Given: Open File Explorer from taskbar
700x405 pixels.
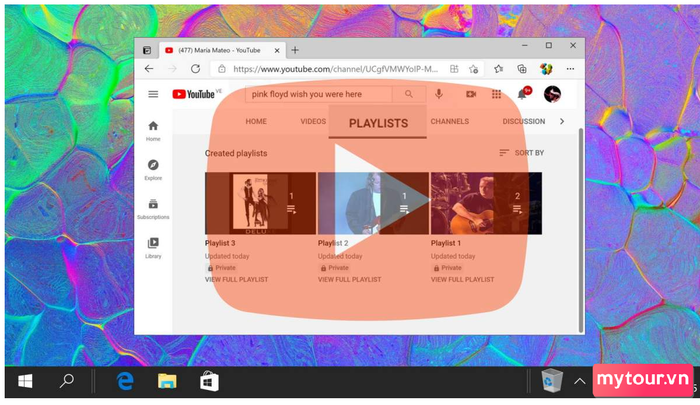Looking at the screenshot, I should click(x=167, y=382).
